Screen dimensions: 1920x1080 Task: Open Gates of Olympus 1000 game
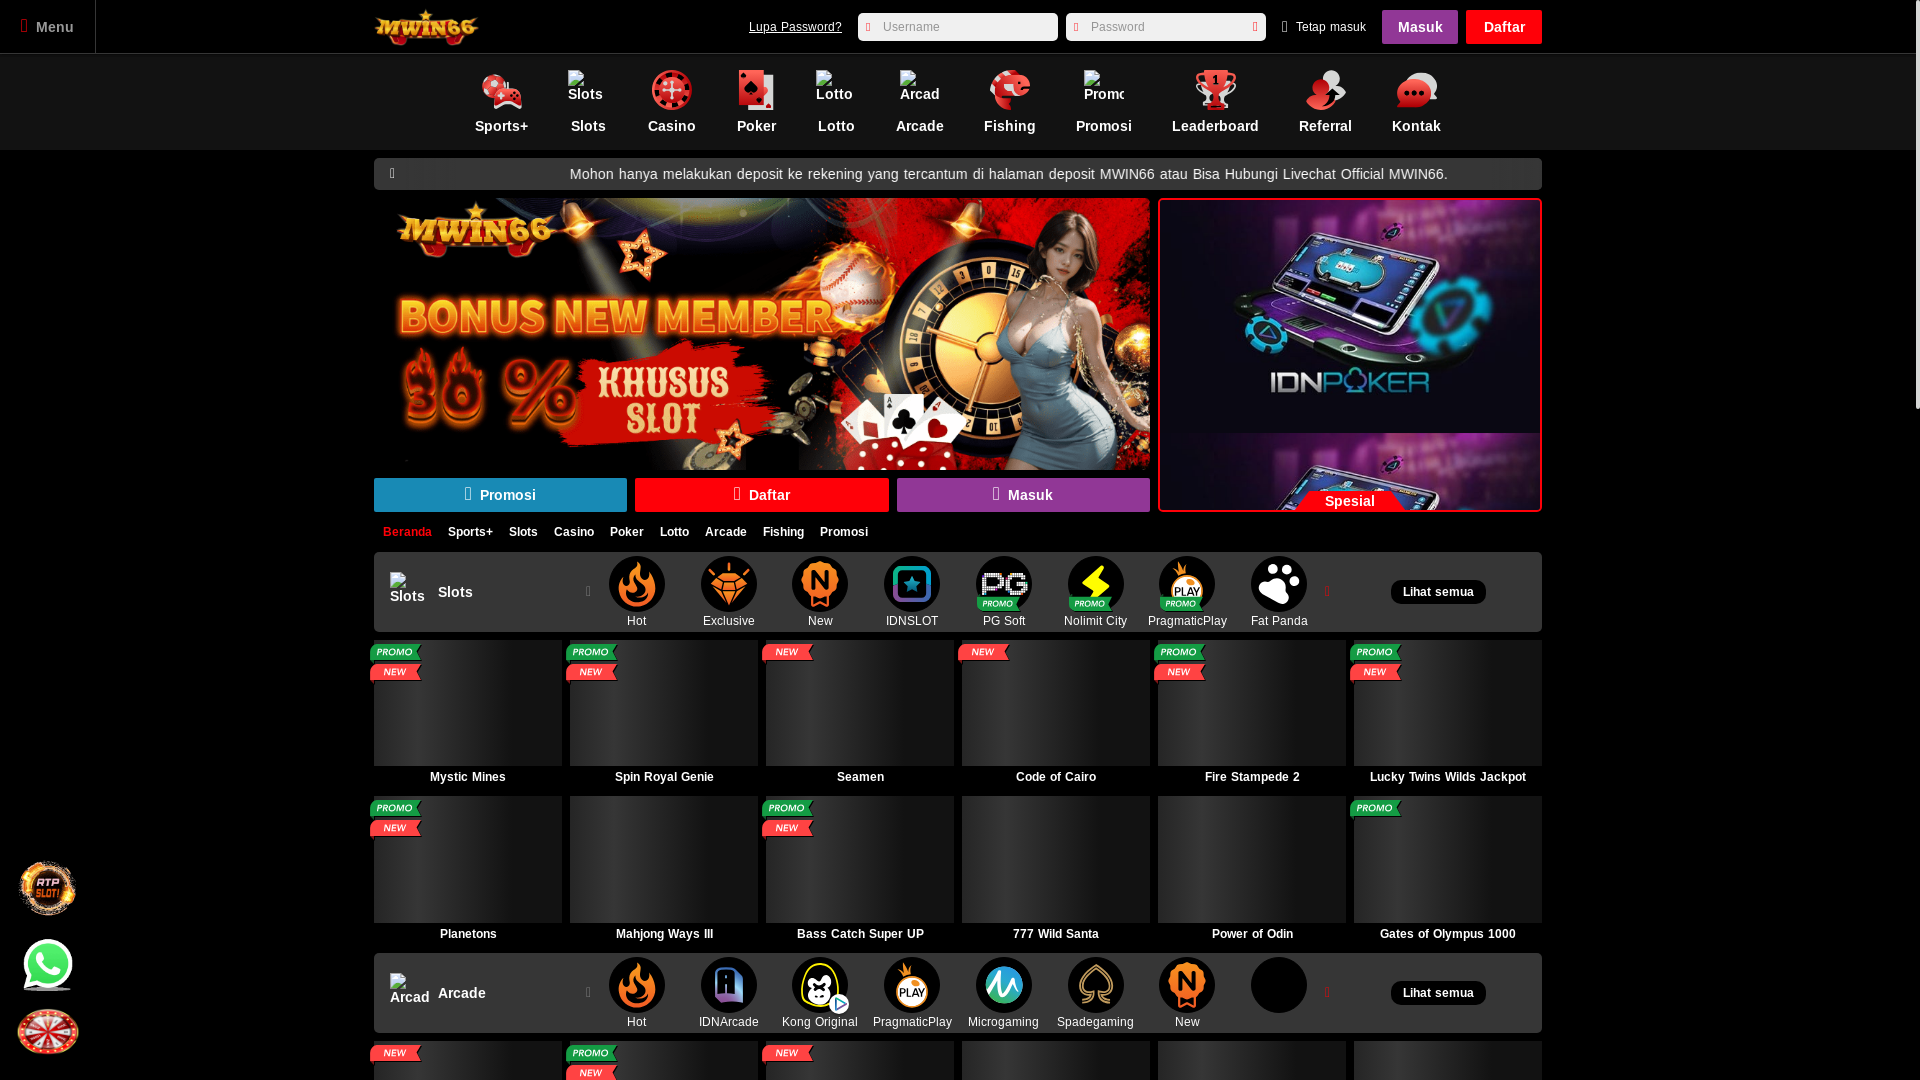1448,859
